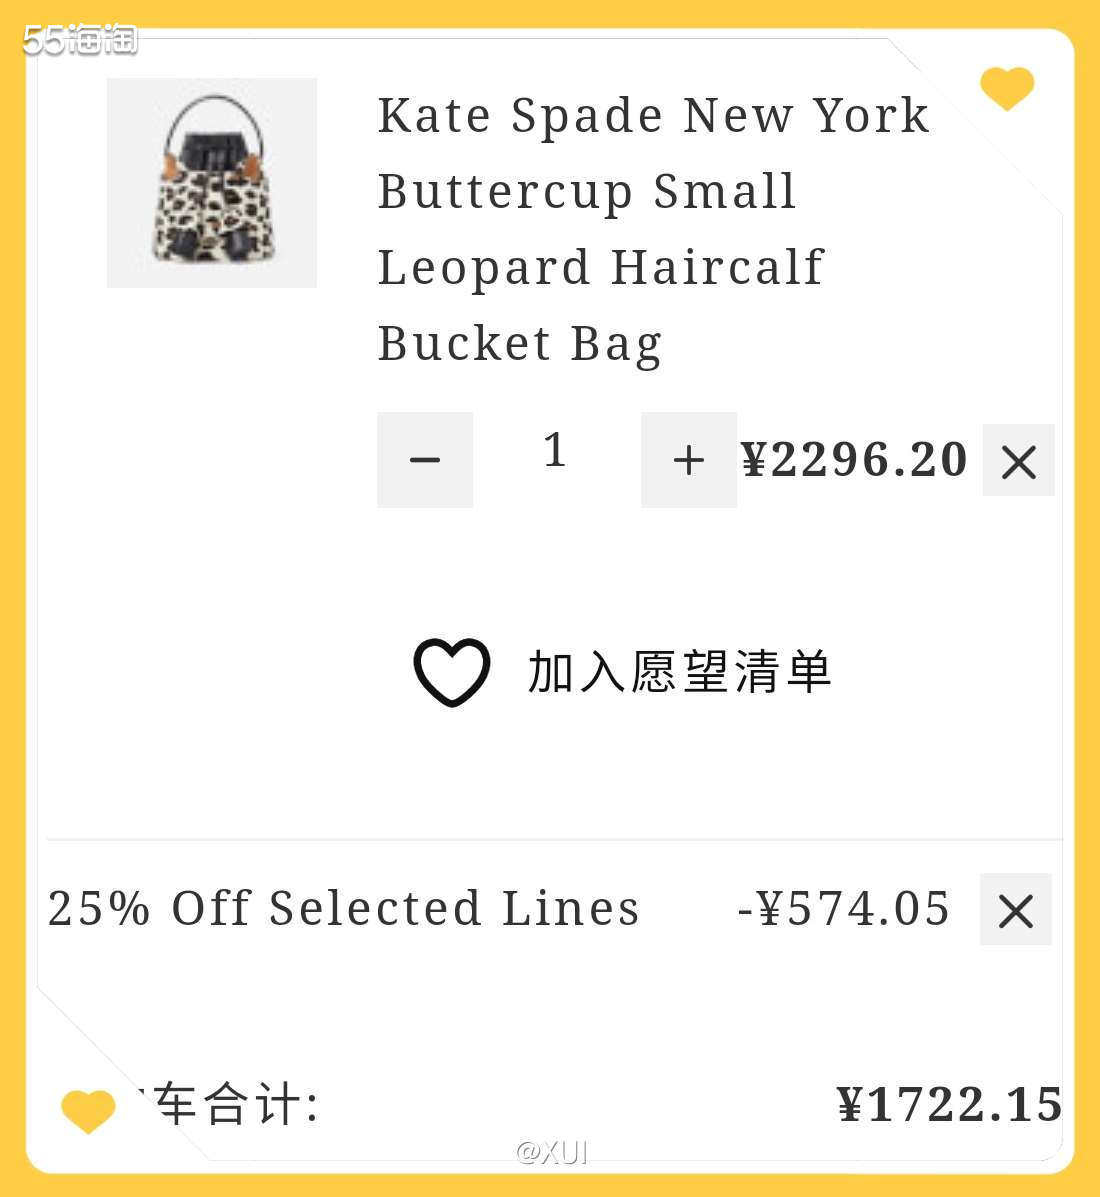Click the 车合计 cart total label
The height and width of the screenshot is (1197, 1100).
pos(235,1106)
